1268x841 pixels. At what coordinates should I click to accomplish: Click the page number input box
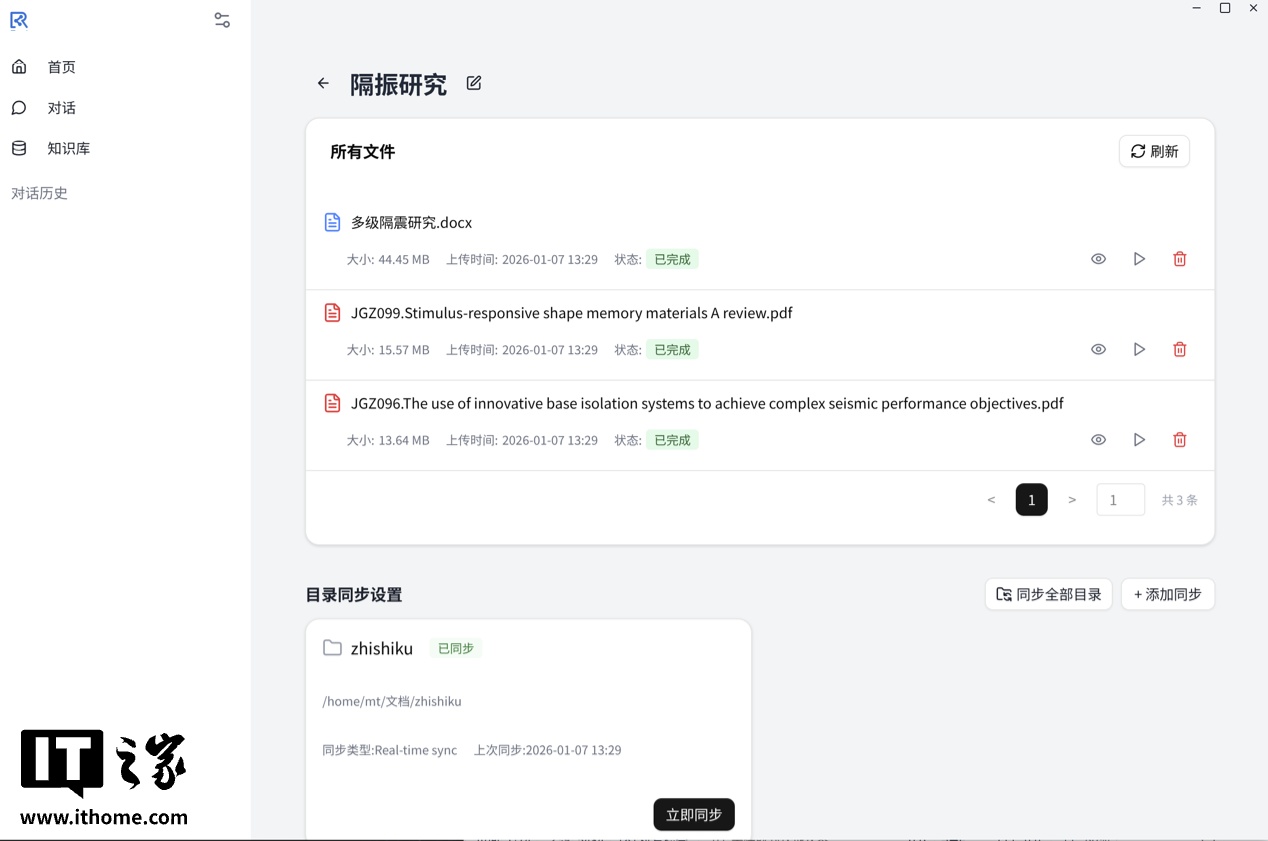point(1120,499)
